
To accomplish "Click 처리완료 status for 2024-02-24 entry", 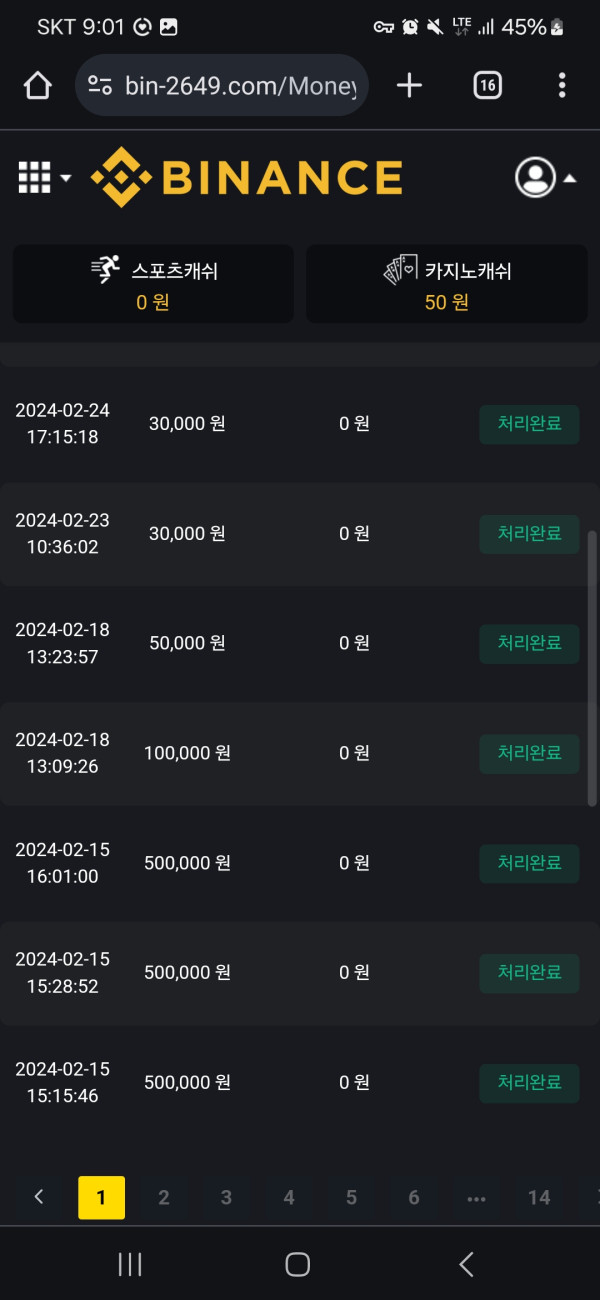I will tap(529, 424).
